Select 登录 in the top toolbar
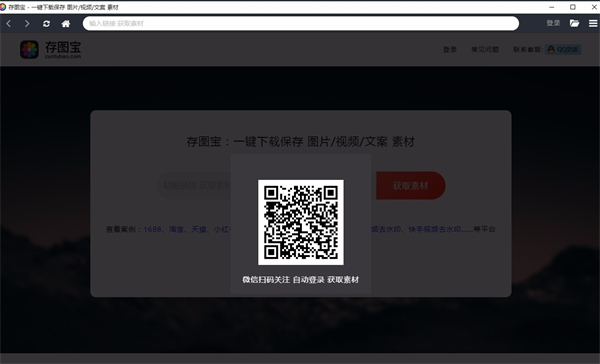Image resolution: width=600 pixels, height=364 pixels. 553,23
